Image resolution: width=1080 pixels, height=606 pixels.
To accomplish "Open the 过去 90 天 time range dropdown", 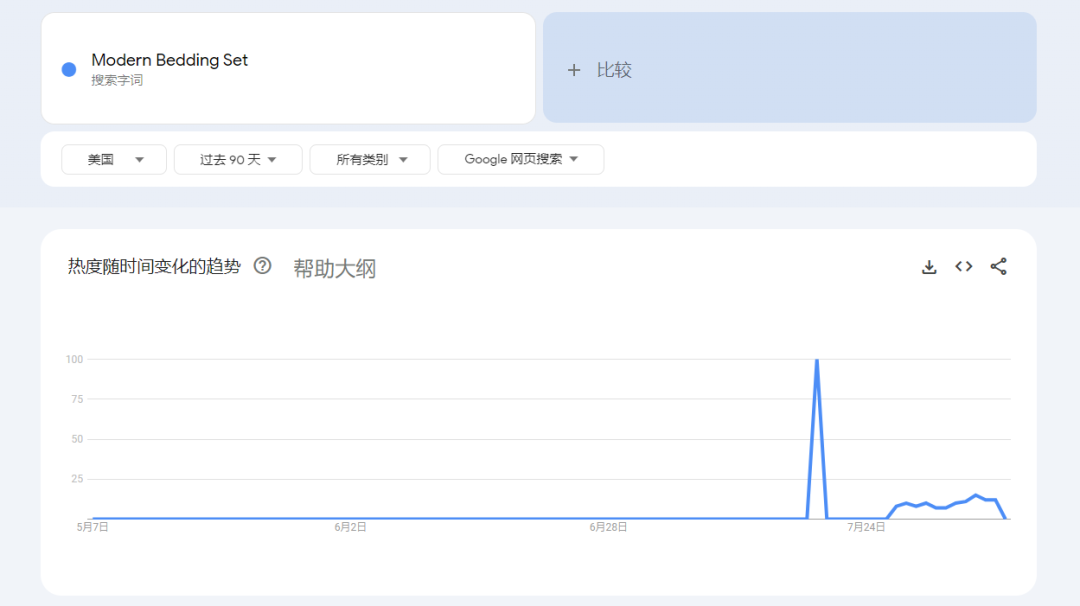I will [x=238, y=160].
